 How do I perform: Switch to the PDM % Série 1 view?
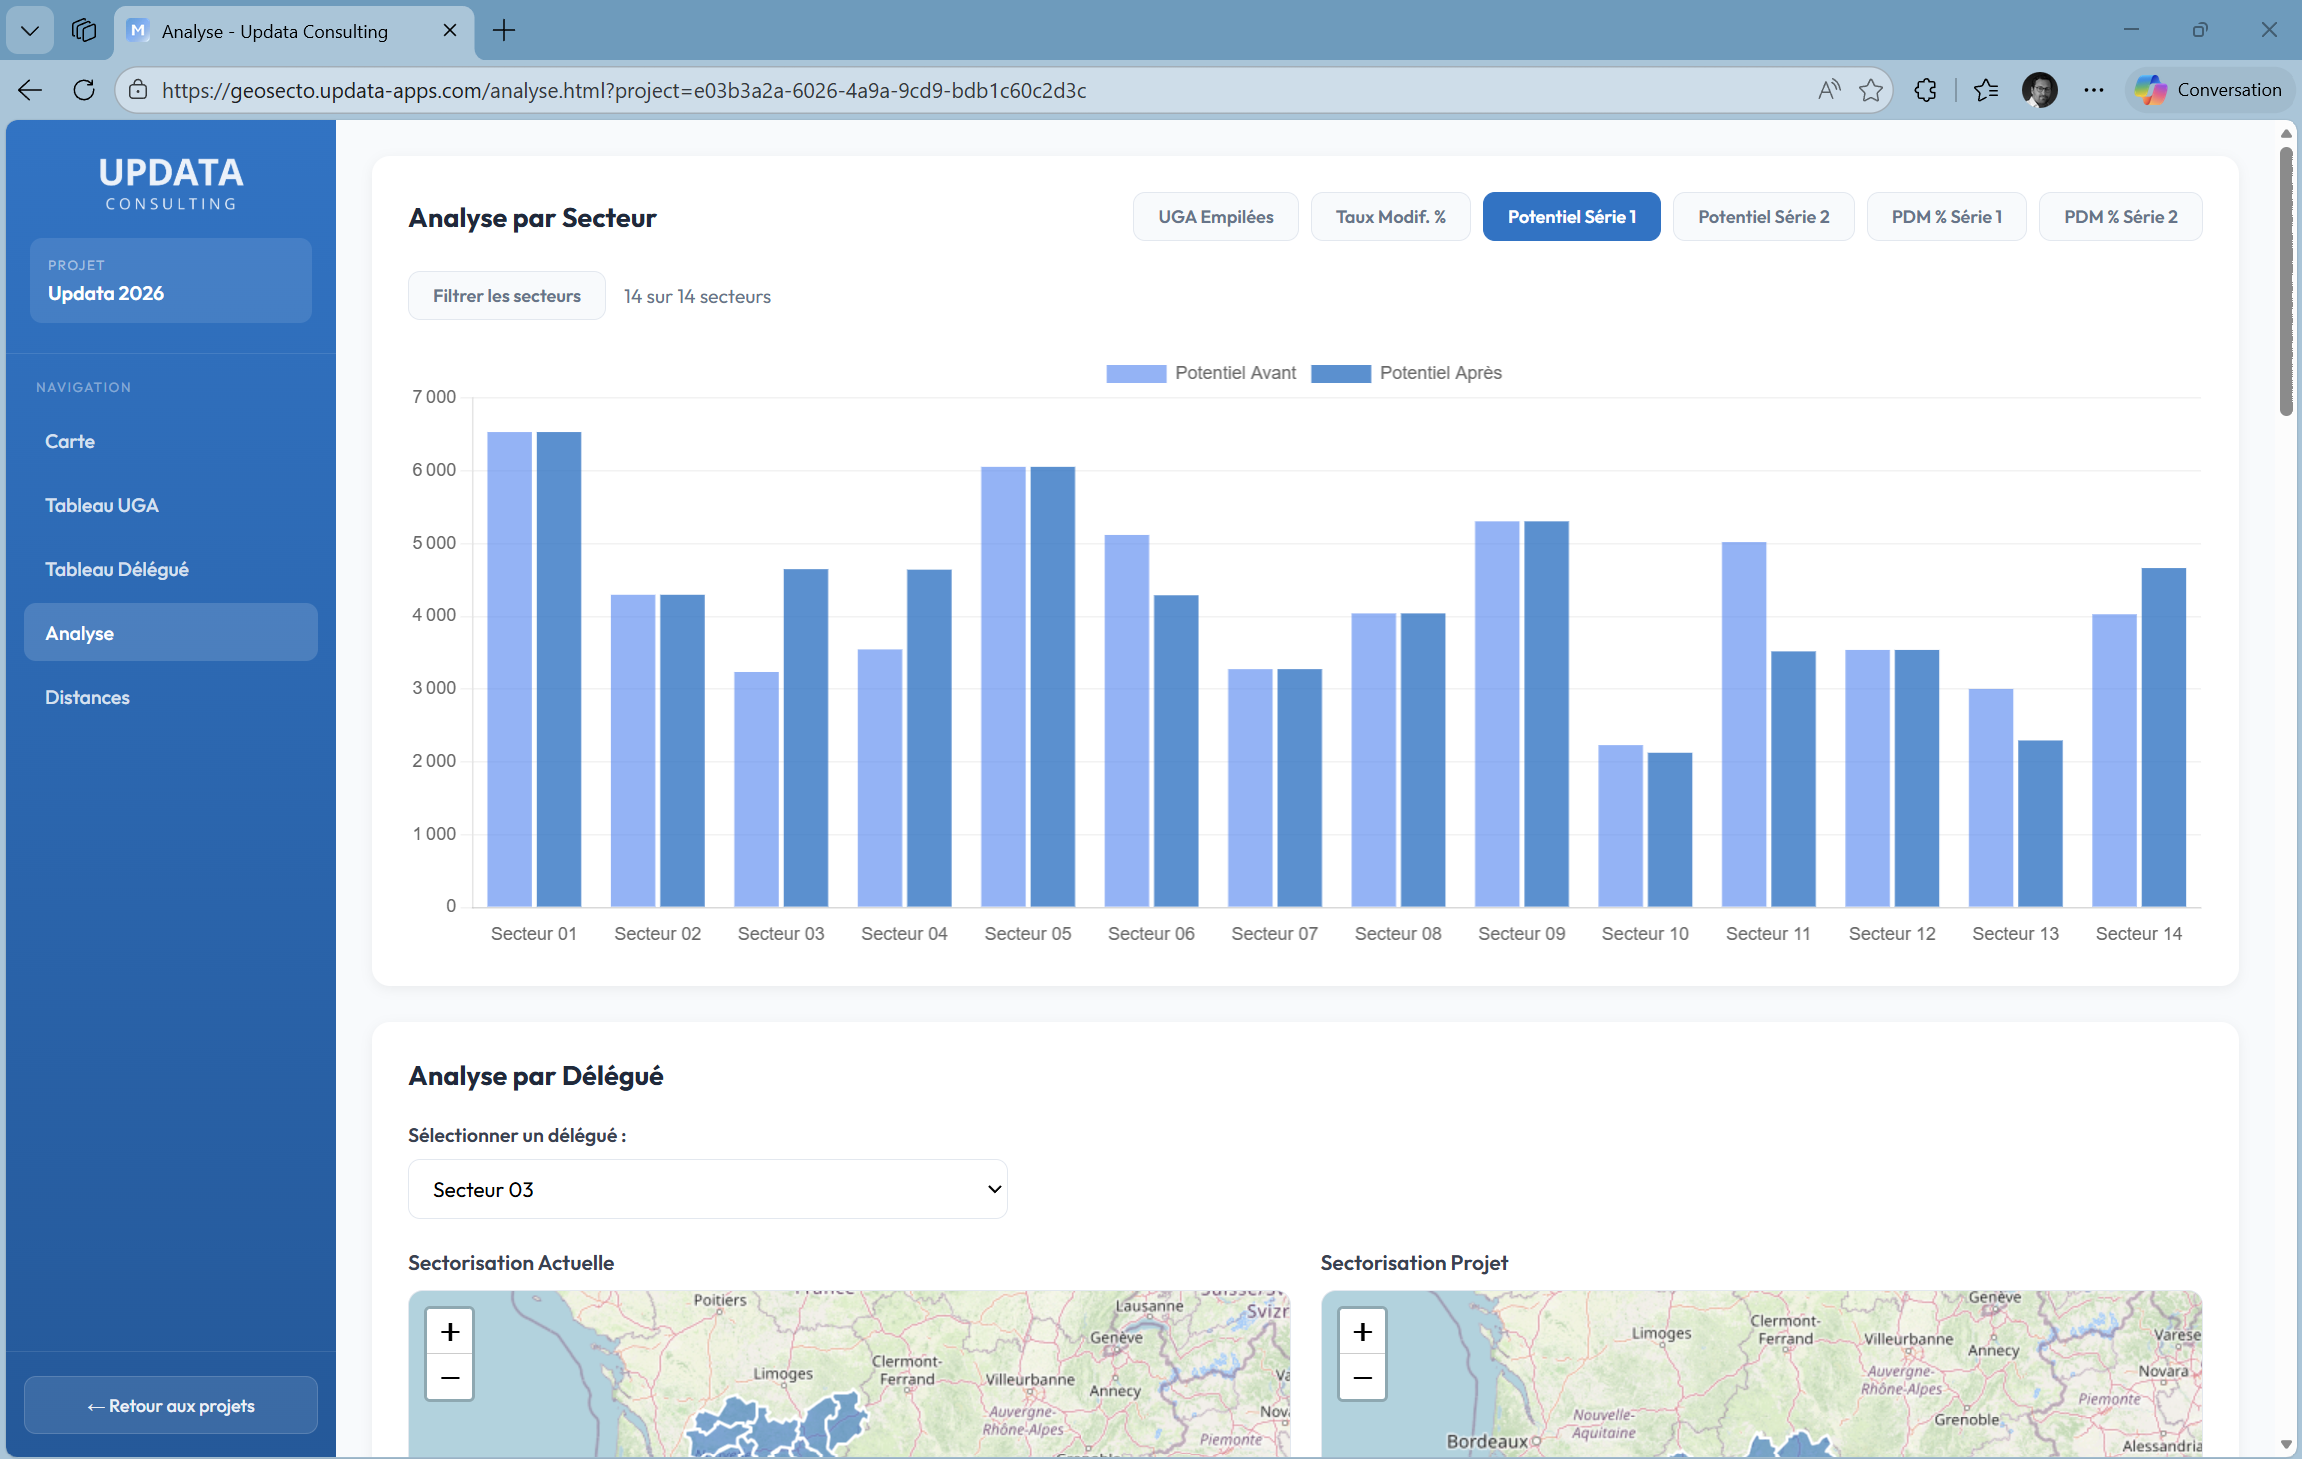tap(1945, 216)
